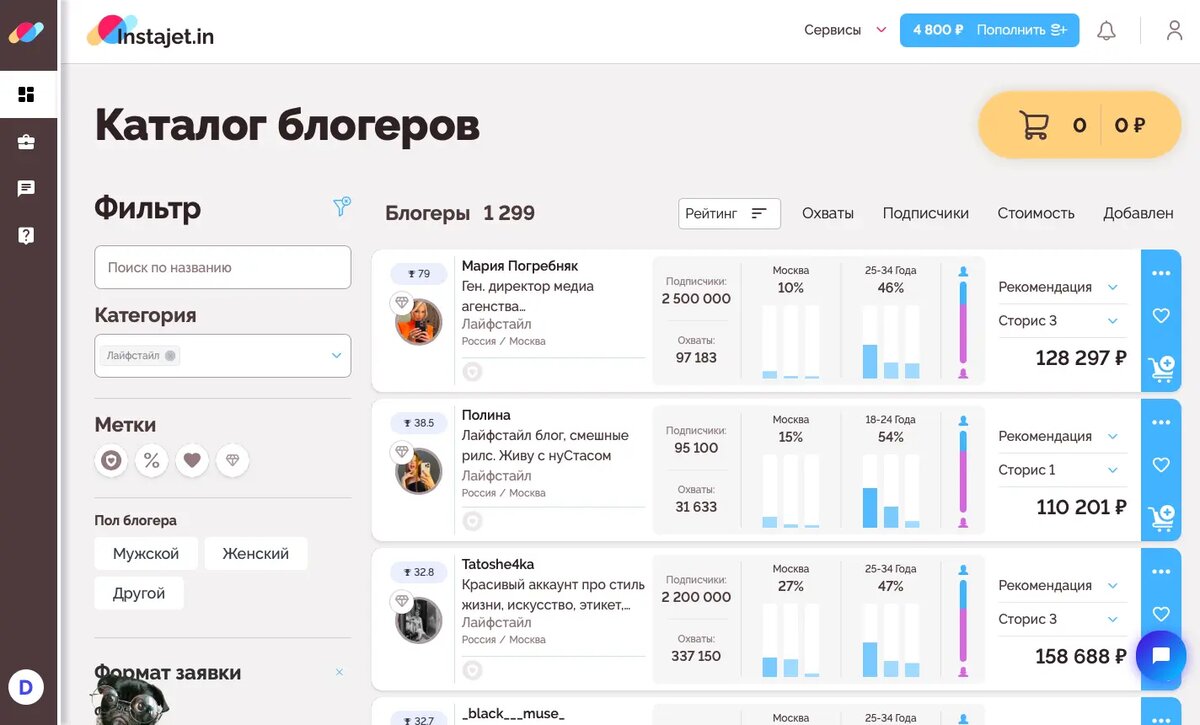Open the floating chat bubble button
1200x725 pixels.
1160,657
